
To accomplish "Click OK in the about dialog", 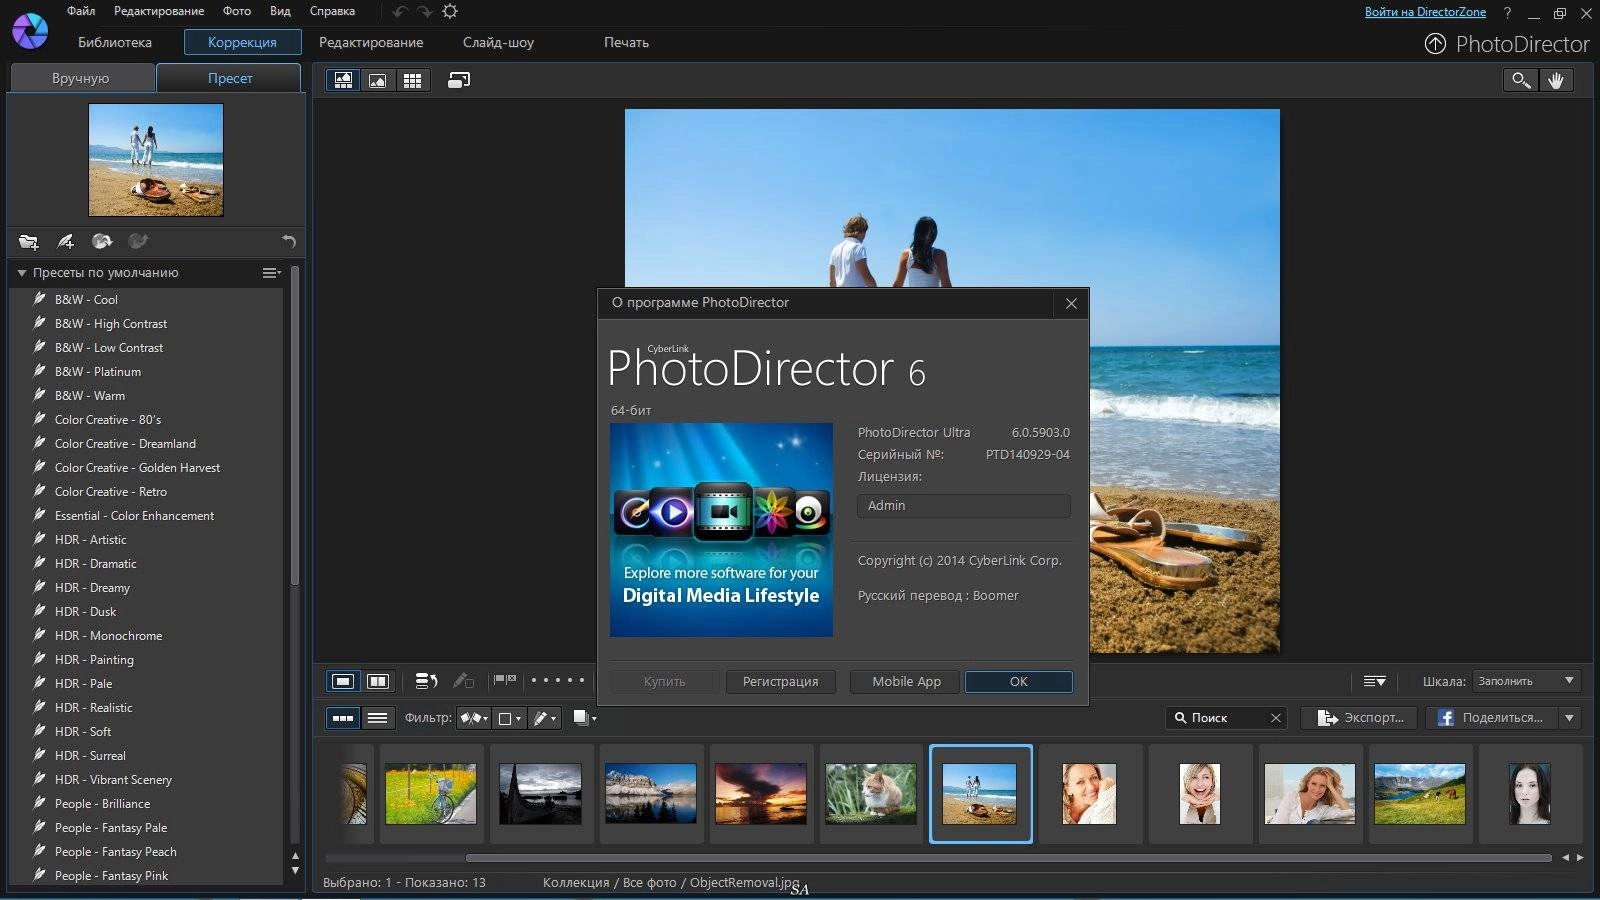I will pos(1019,681).
